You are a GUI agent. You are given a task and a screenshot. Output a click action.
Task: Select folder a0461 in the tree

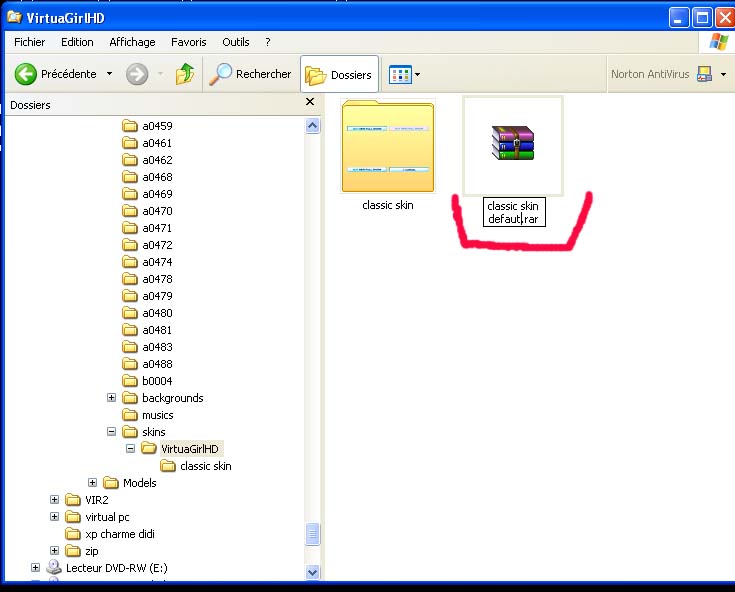[x=148, y=143]
